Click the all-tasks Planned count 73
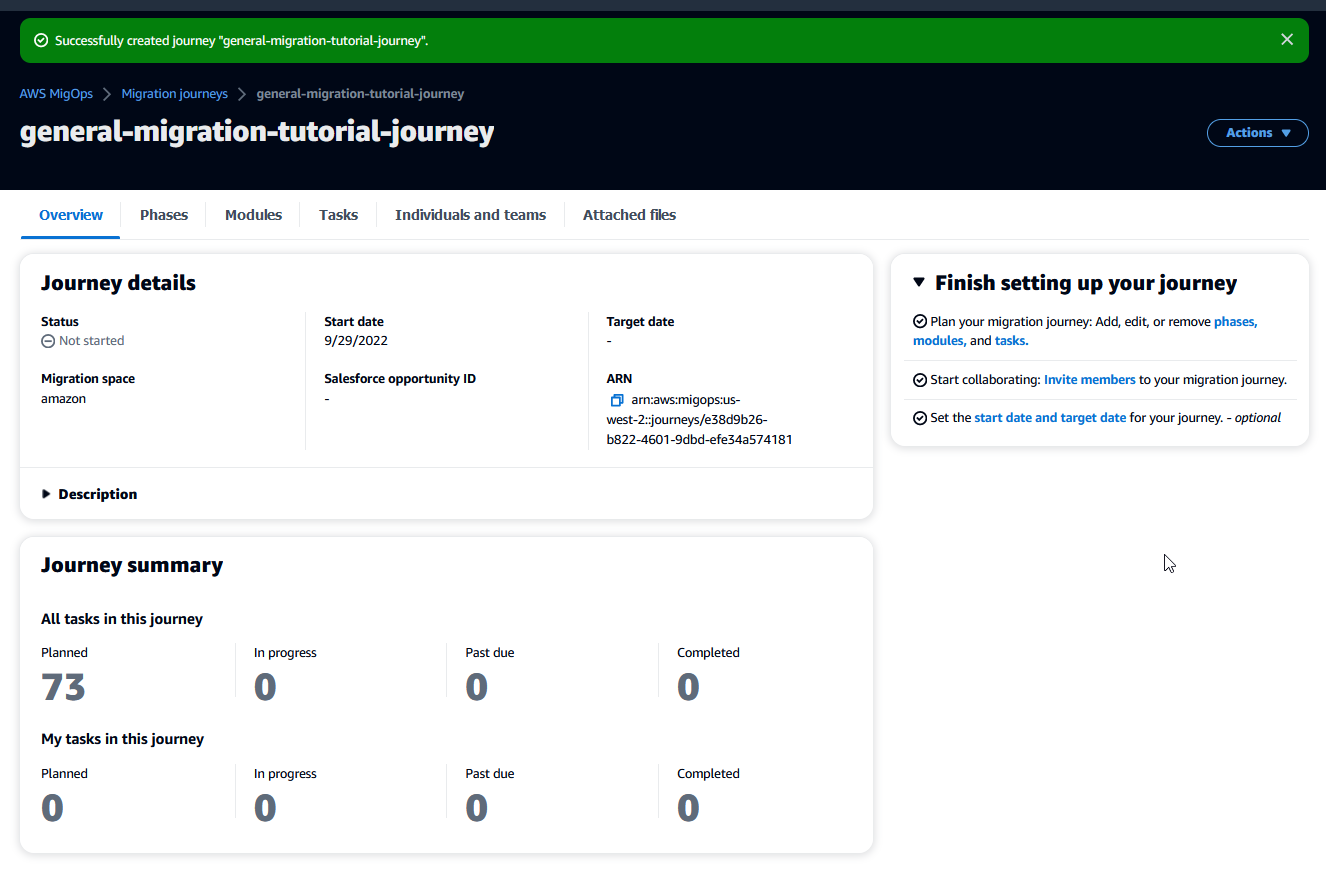1326x869 pixels. [63, 688]
